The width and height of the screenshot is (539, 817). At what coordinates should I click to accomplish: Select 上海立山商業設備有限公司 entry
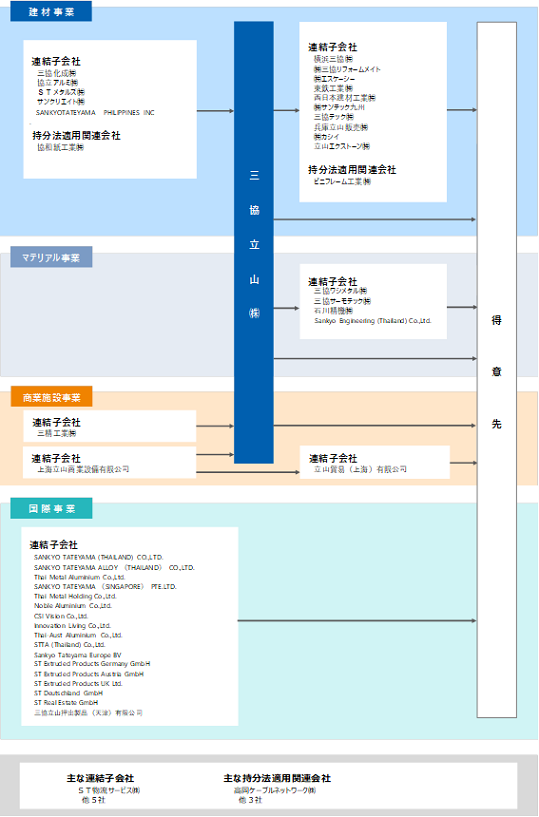(83, 469)
